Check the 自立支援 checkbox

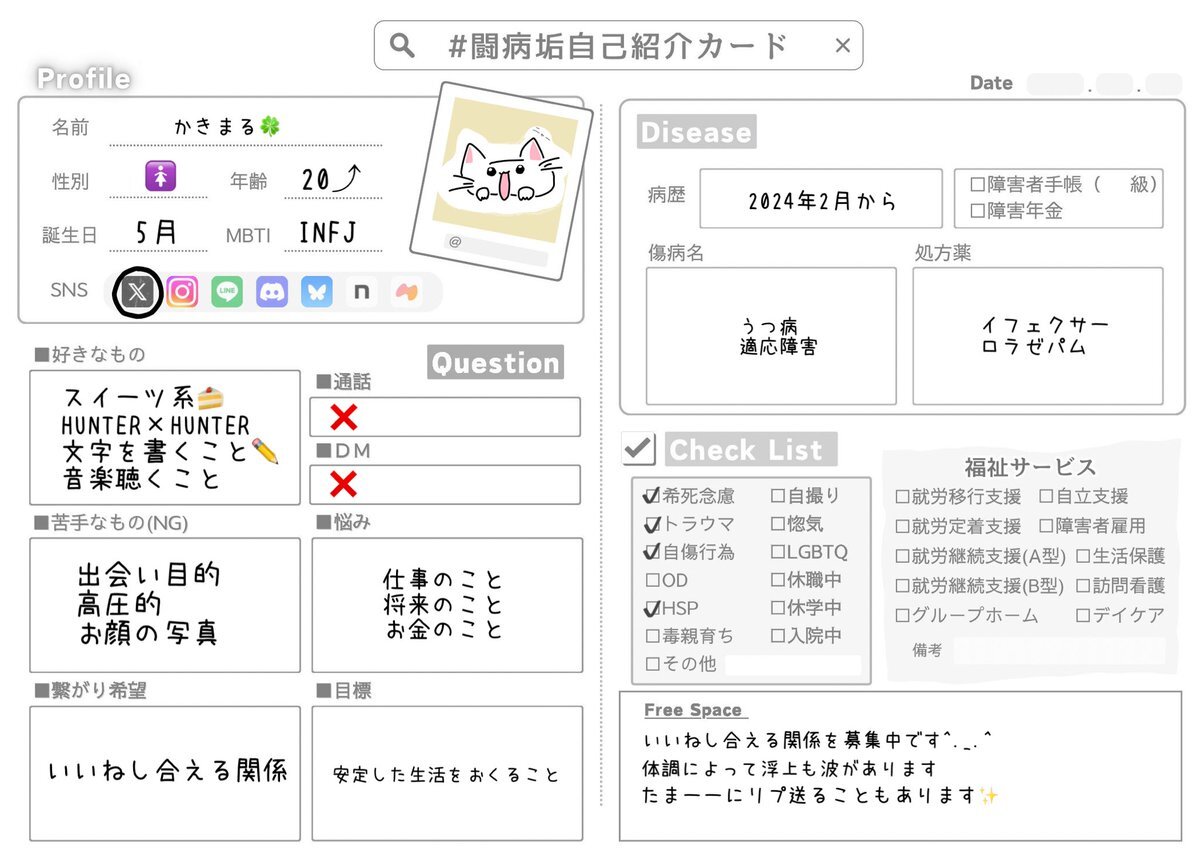pos(1045,497)
